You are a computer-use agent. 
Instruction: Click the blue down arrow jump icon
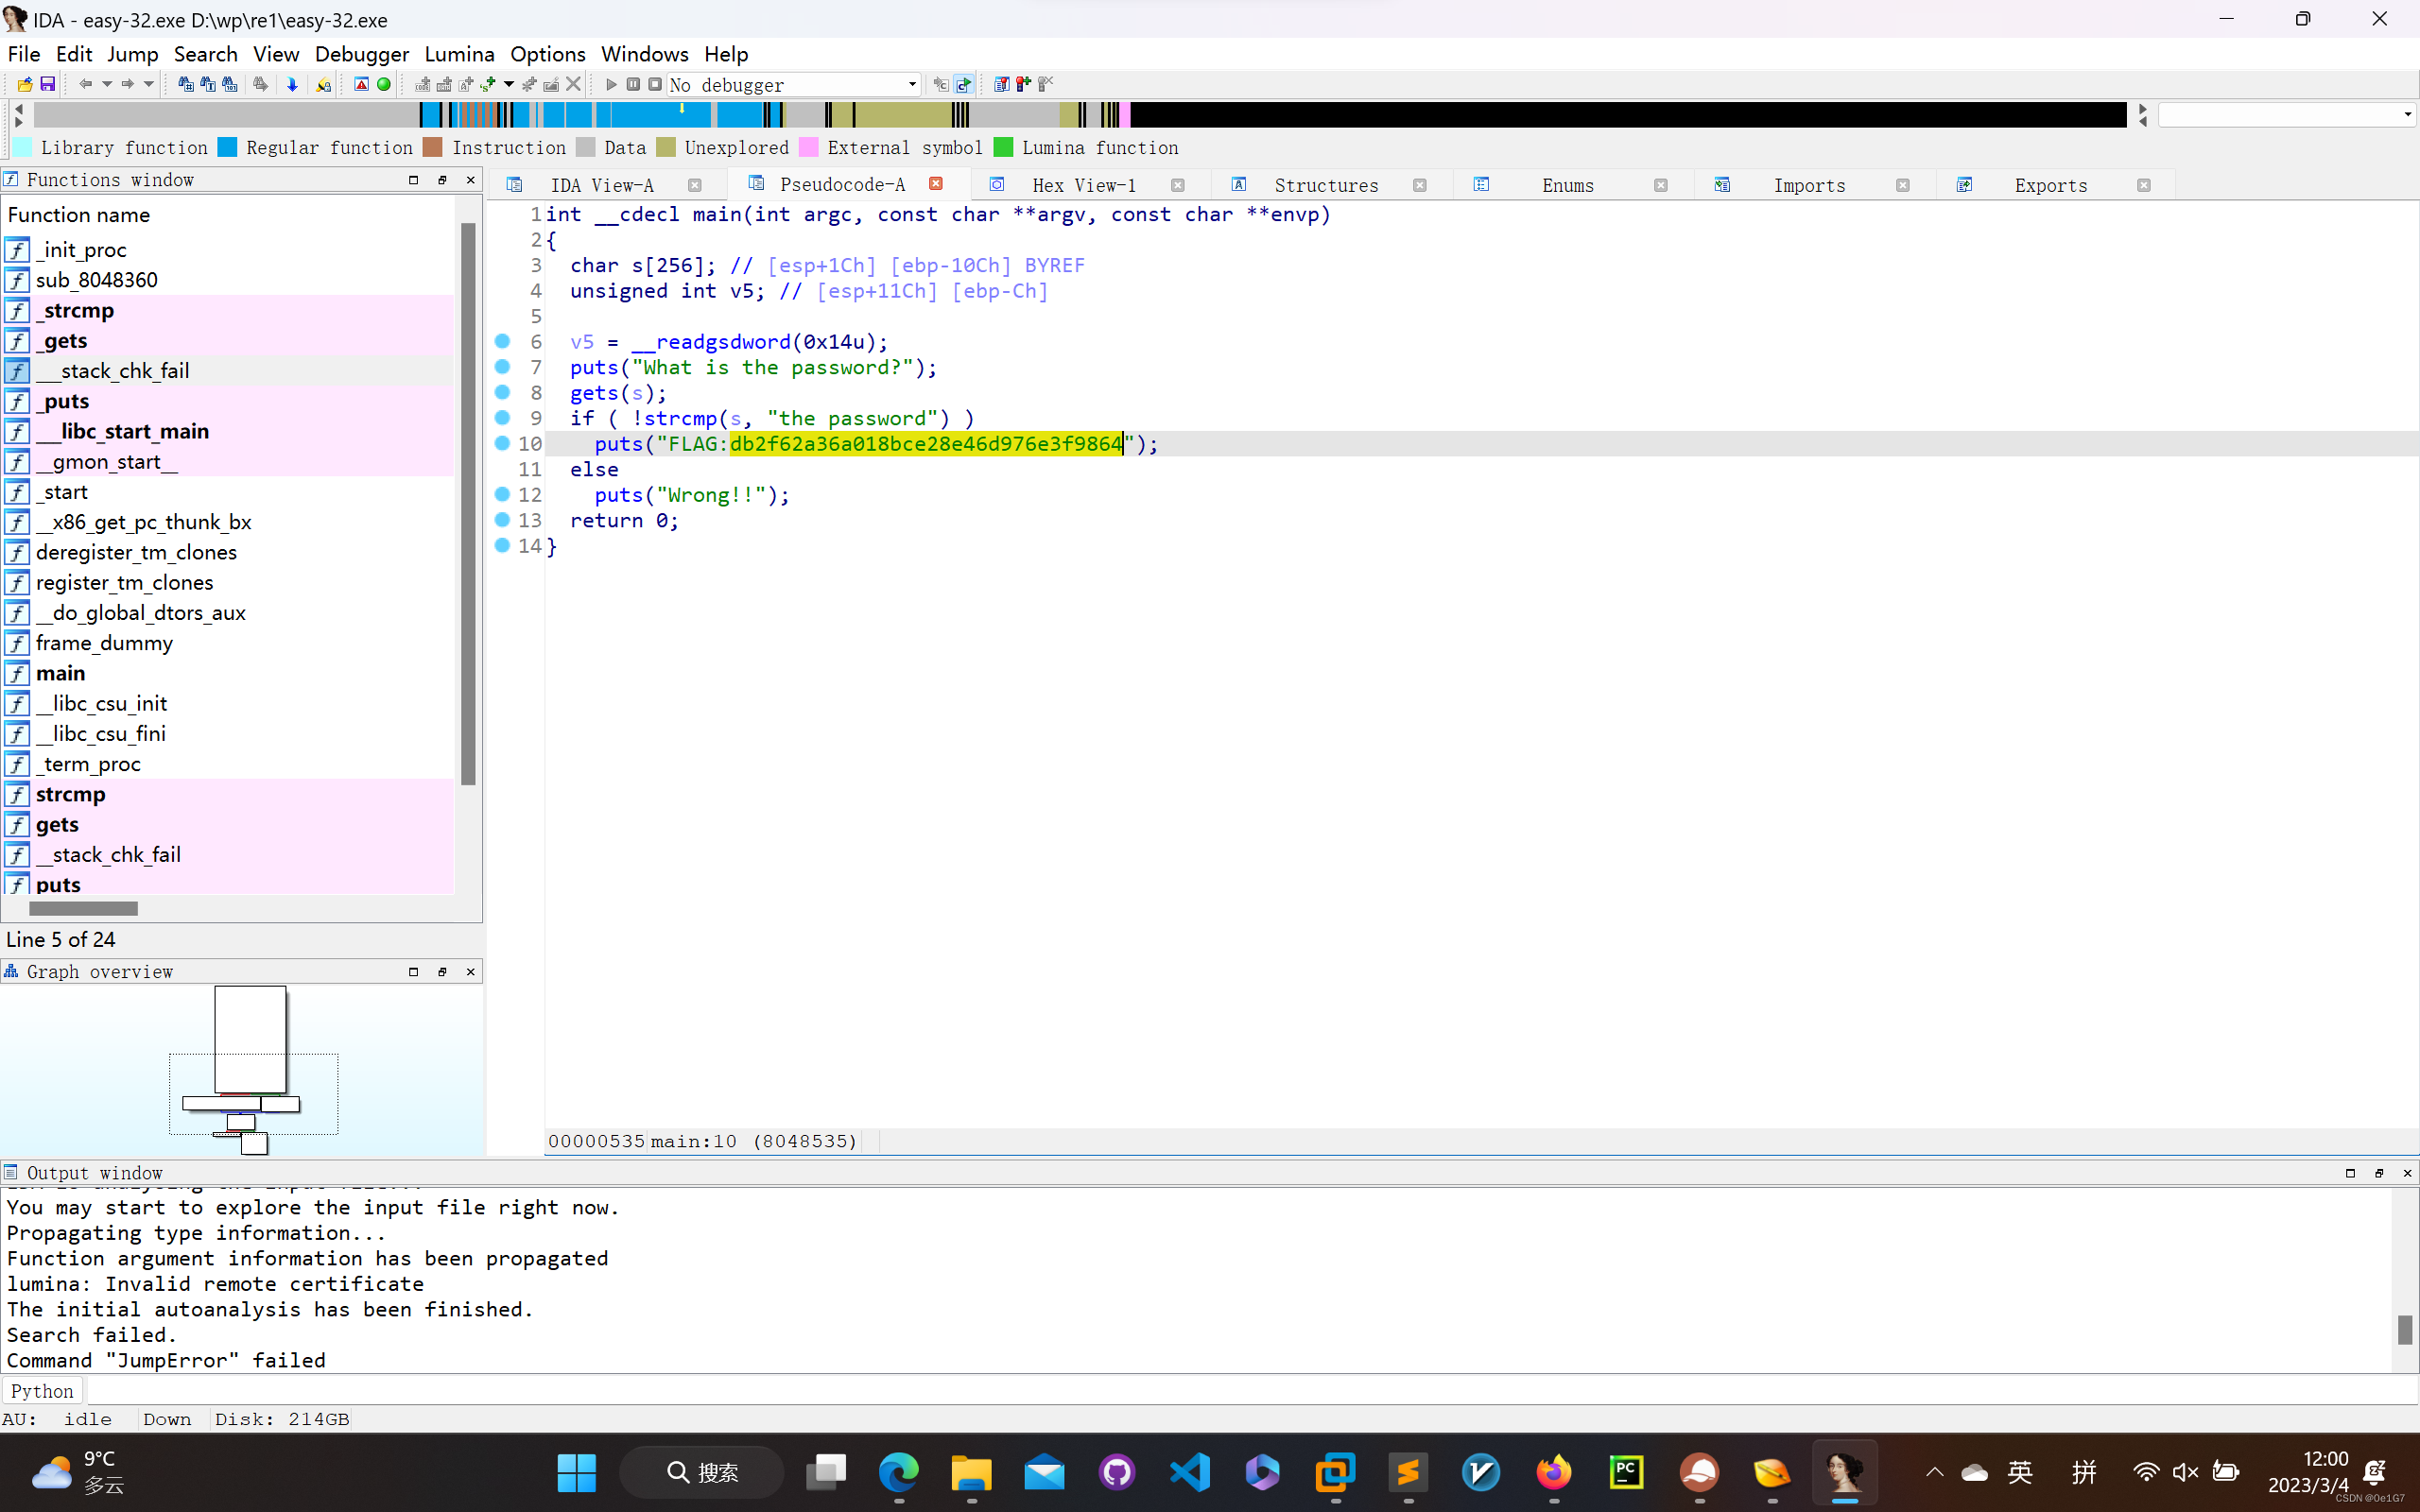click(292, 85)
